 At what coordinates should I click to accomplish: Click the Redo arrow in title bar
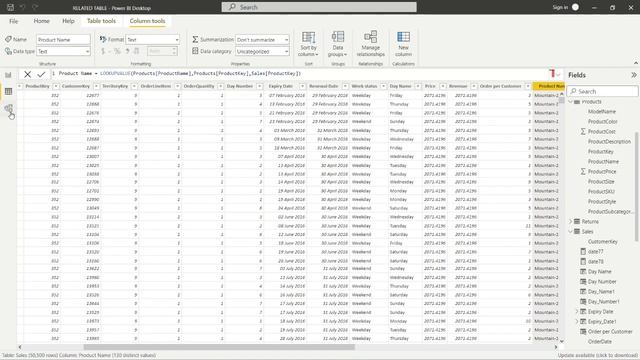[x=35, y=7]
